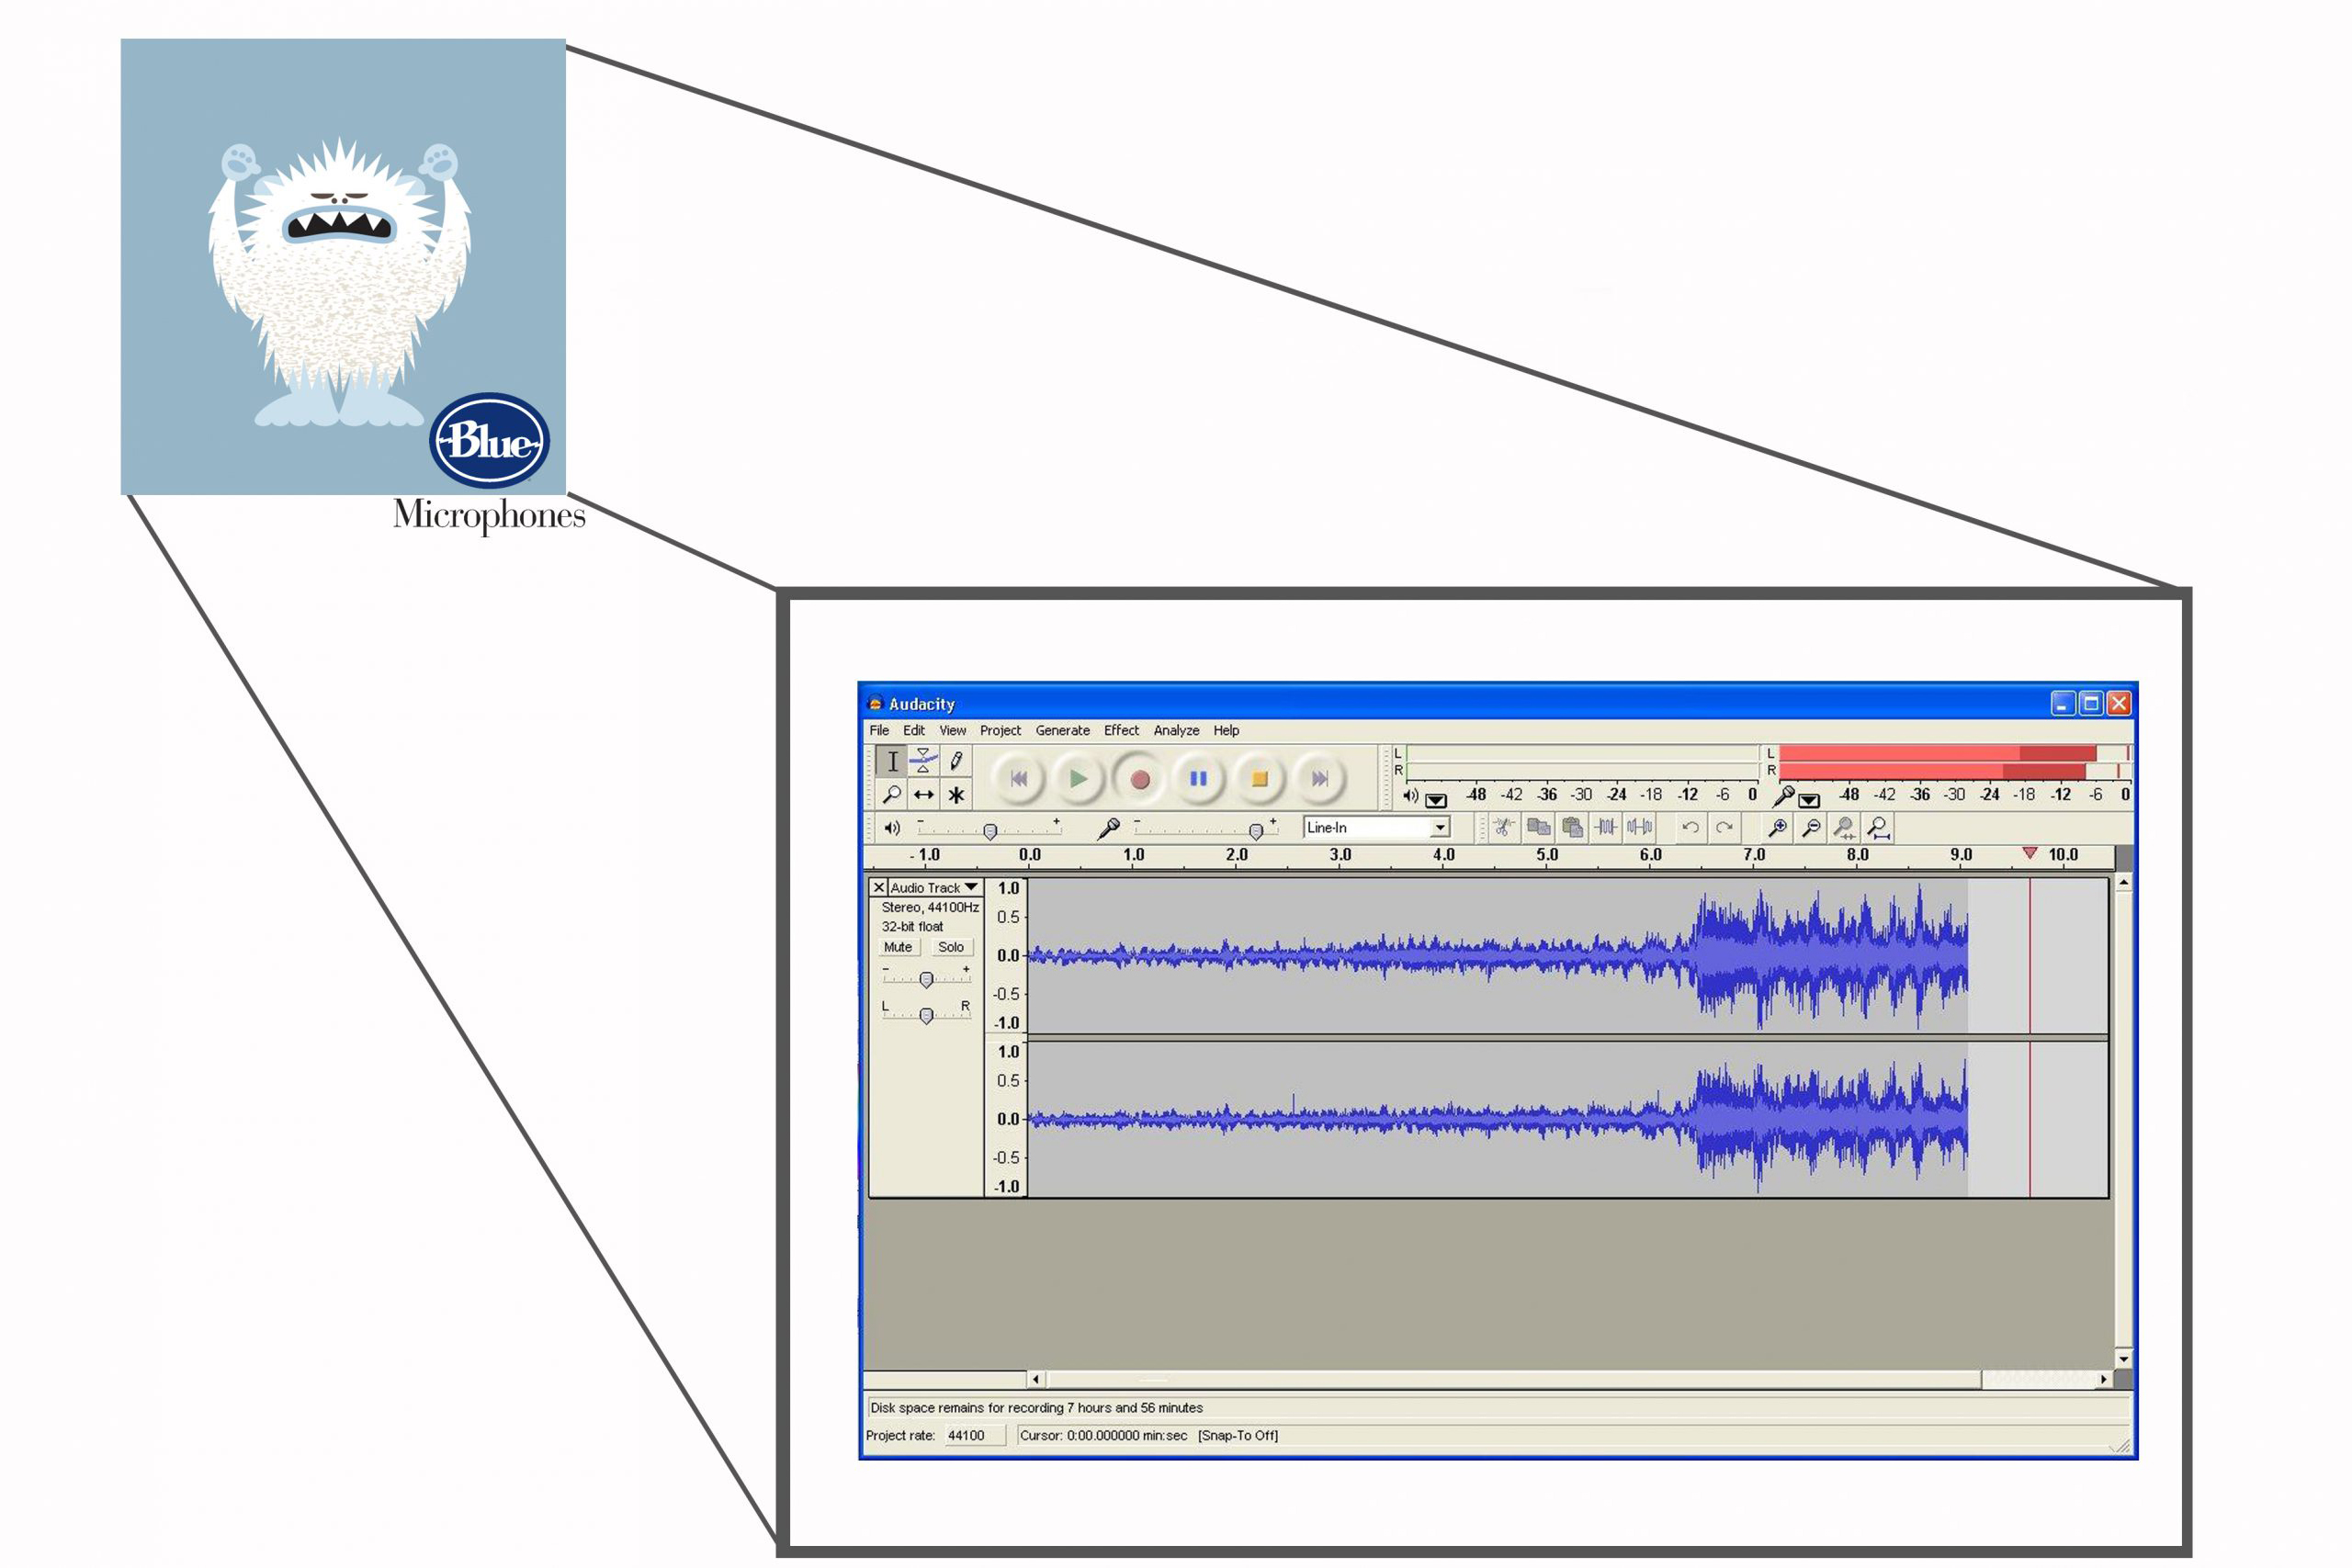
Task: Start recording with the Record button
Action: coord(1139,779)
